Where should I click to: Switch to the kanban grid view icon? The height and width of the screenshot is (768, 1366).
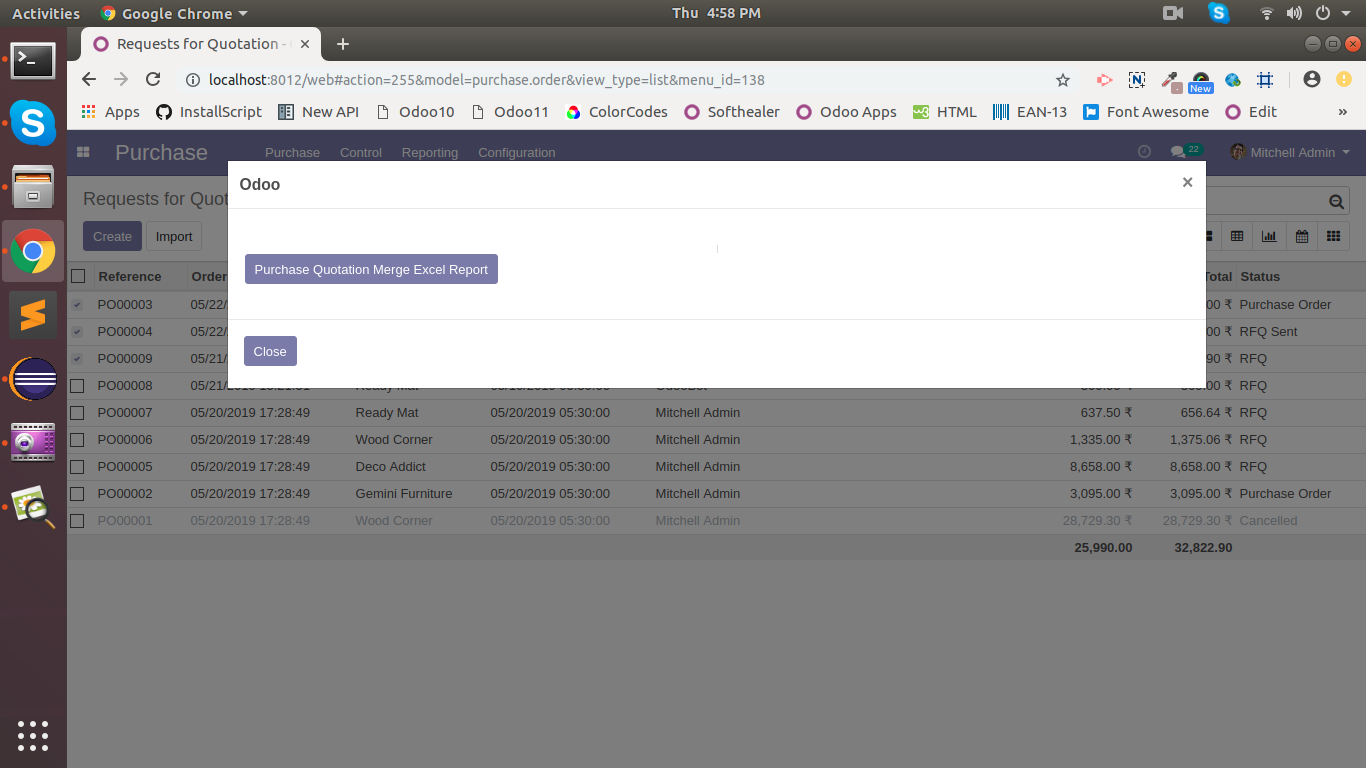point(1333,236)
